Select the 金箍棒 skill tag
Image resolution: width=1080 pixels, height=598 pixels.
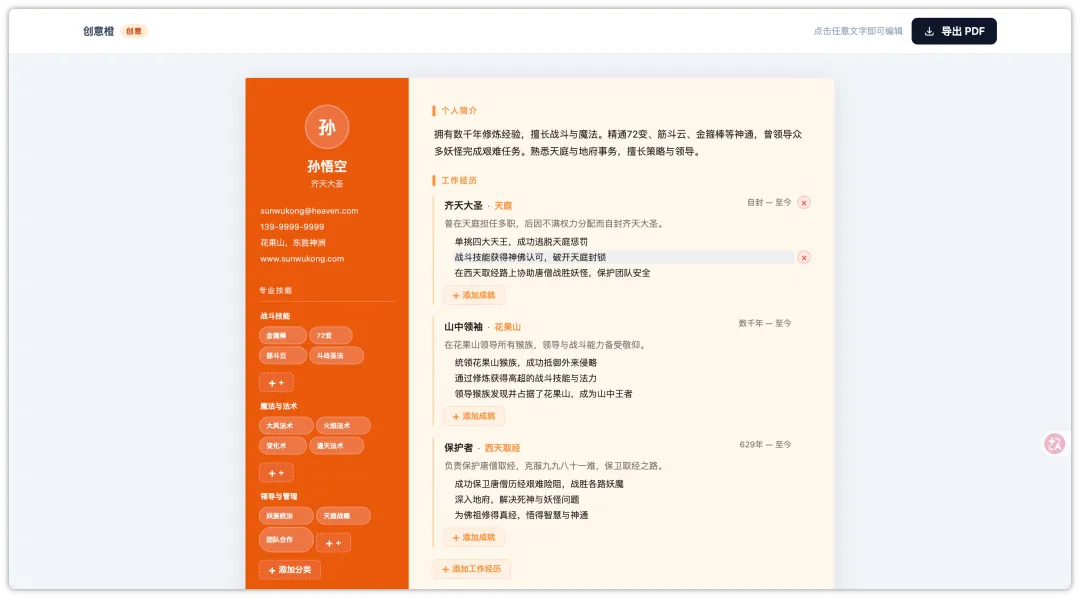click(x=282, y=336)
